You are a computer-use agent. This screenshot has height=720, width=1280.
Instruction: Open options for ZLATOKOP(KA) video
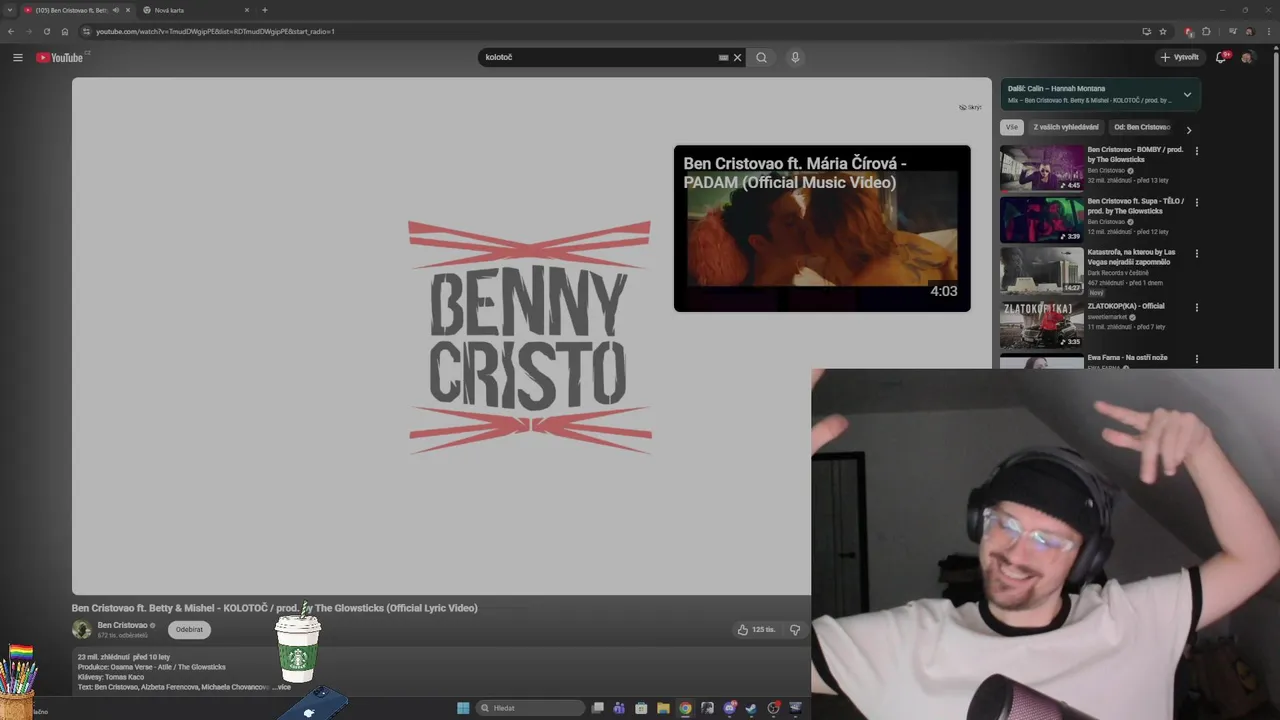(1196, 307)
